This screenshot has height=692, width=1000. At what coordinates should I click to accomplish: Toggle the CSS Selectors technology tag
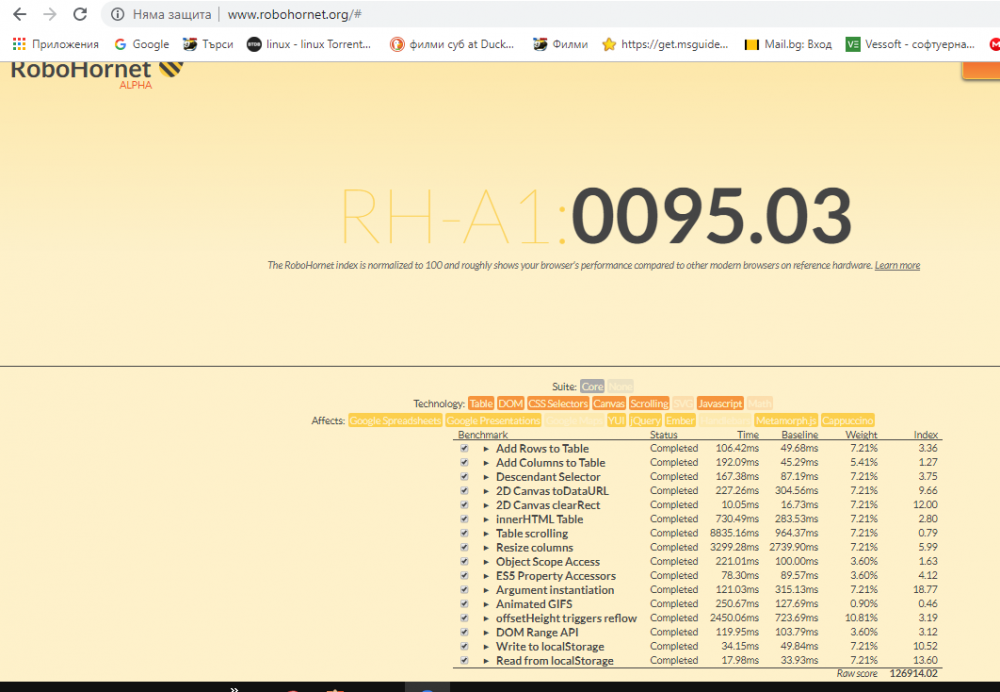[x=558, y=404]
